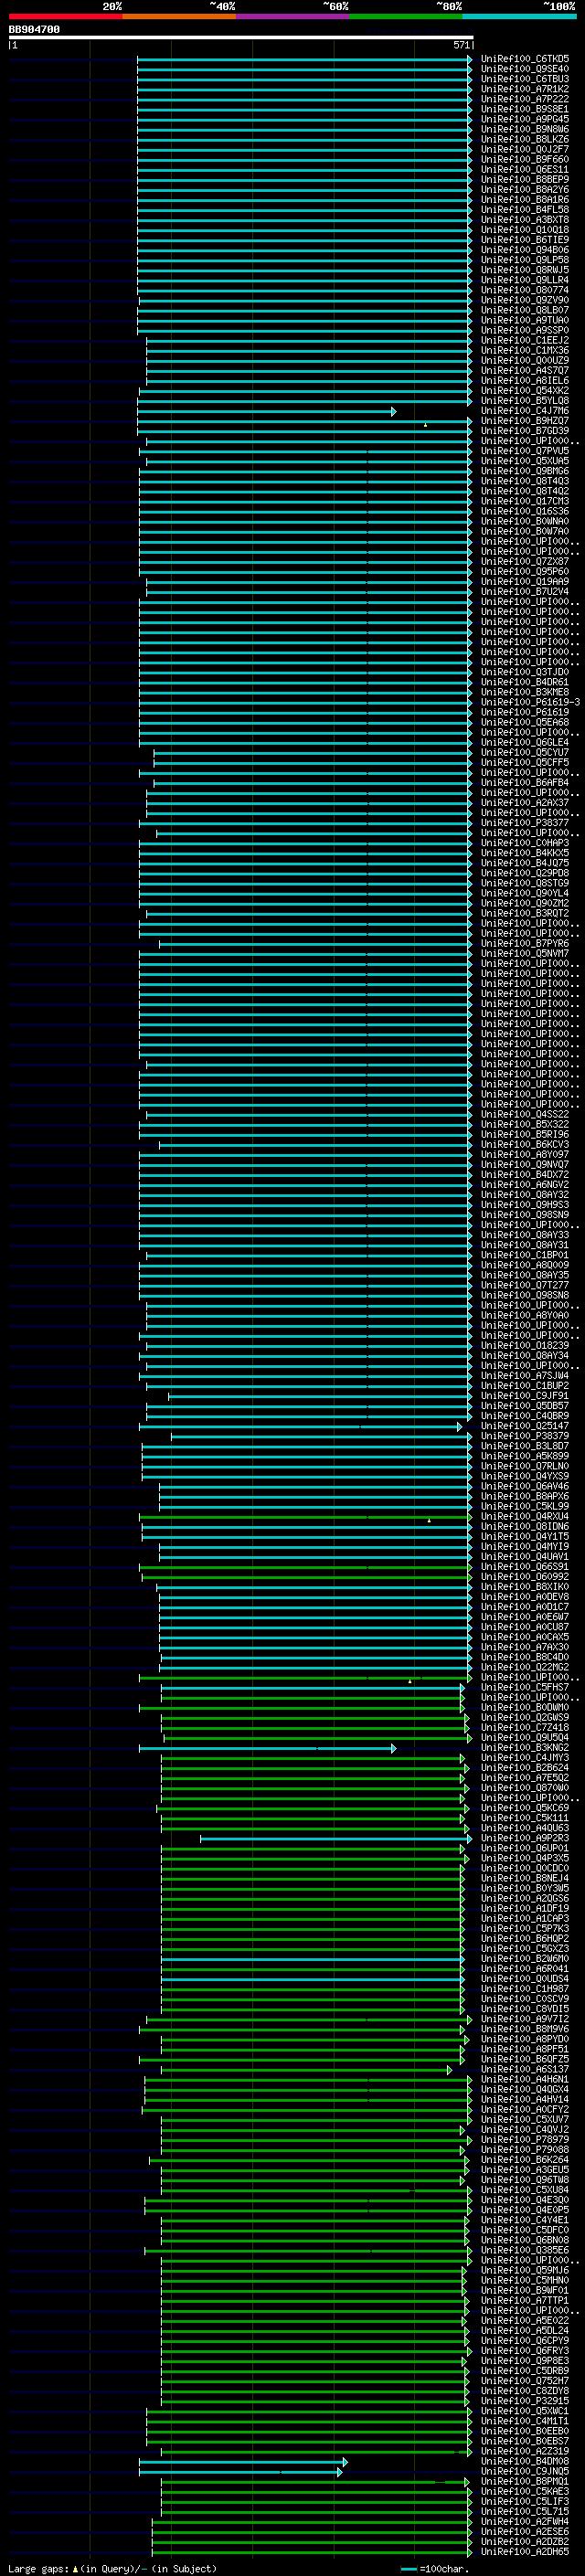585x2576 pixels.
Task: Select the UniRef100_Q5CYU7 label
Action: 525,752
